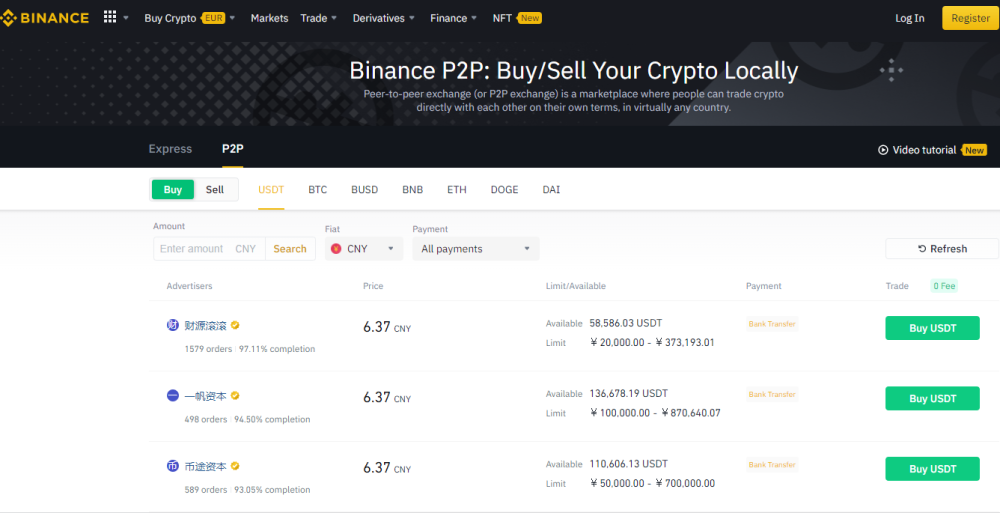Select the DAI coin tab

(x=551, y=190)
